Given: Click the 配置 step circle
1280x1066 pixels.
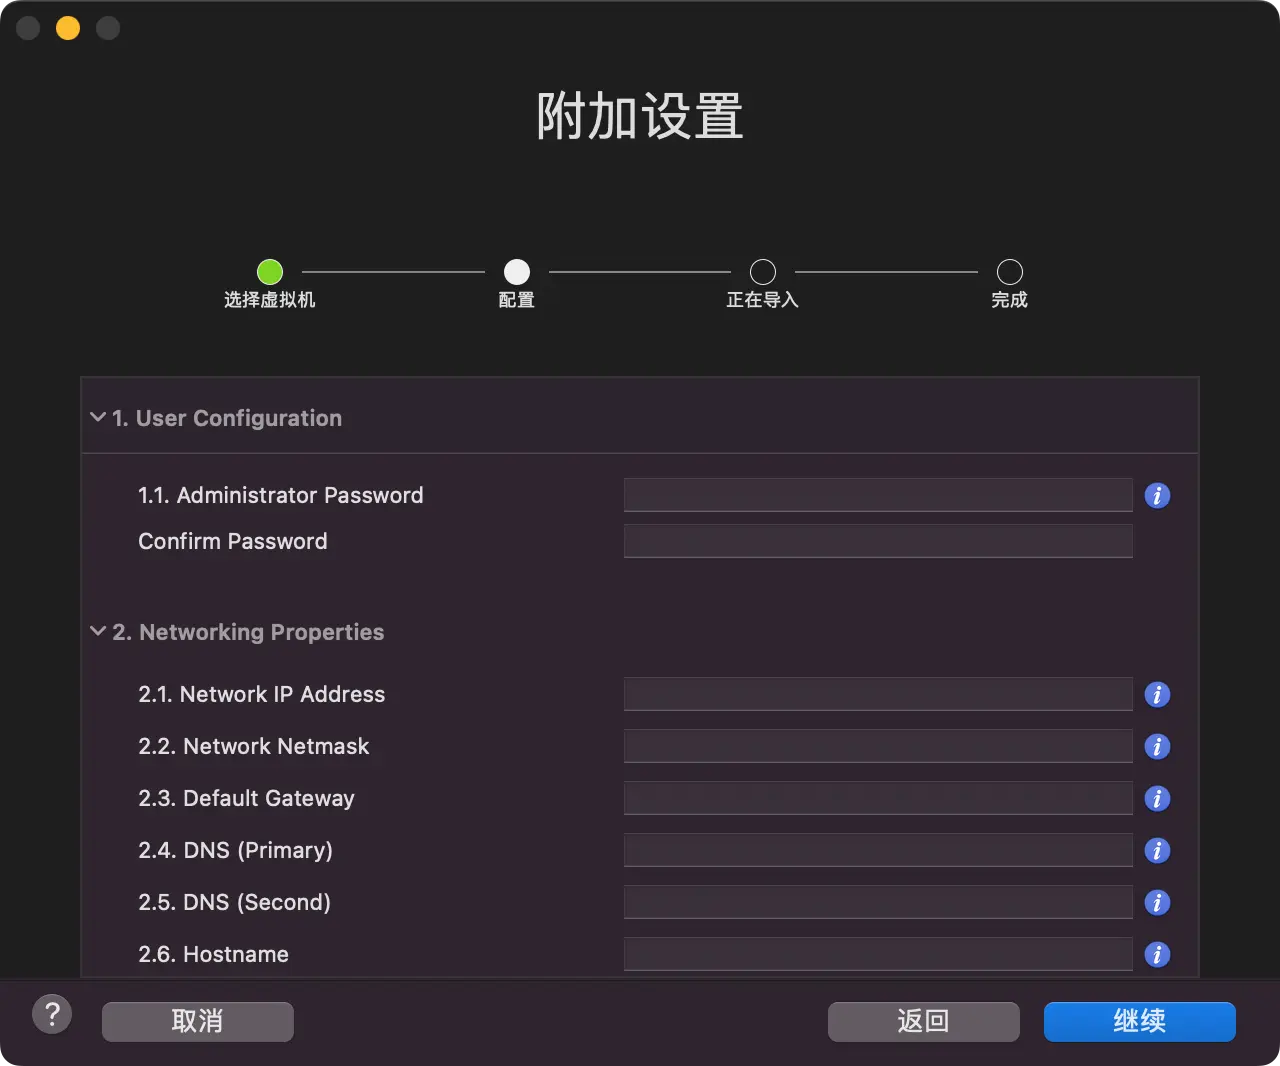Looking at the screenshot, I should coord(516,271).
